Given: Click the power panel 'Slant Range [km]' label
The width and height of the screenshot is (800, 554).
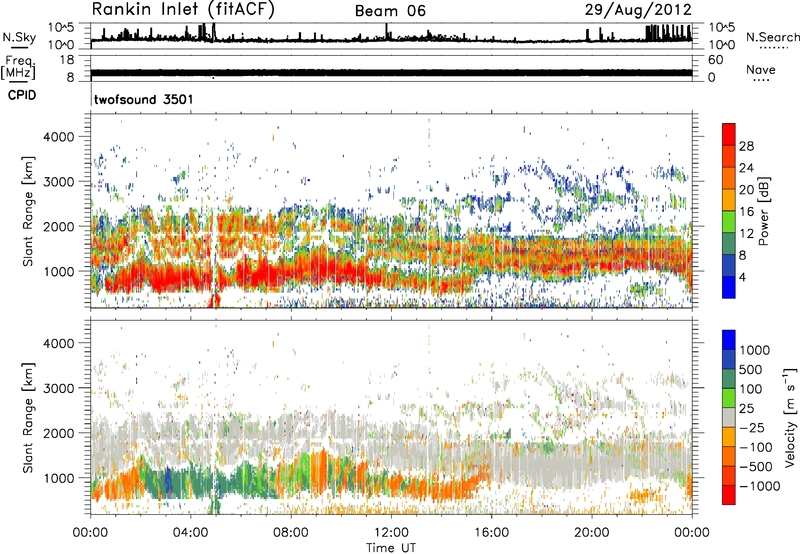Looking at the screenshot, I should click(28, 211).
